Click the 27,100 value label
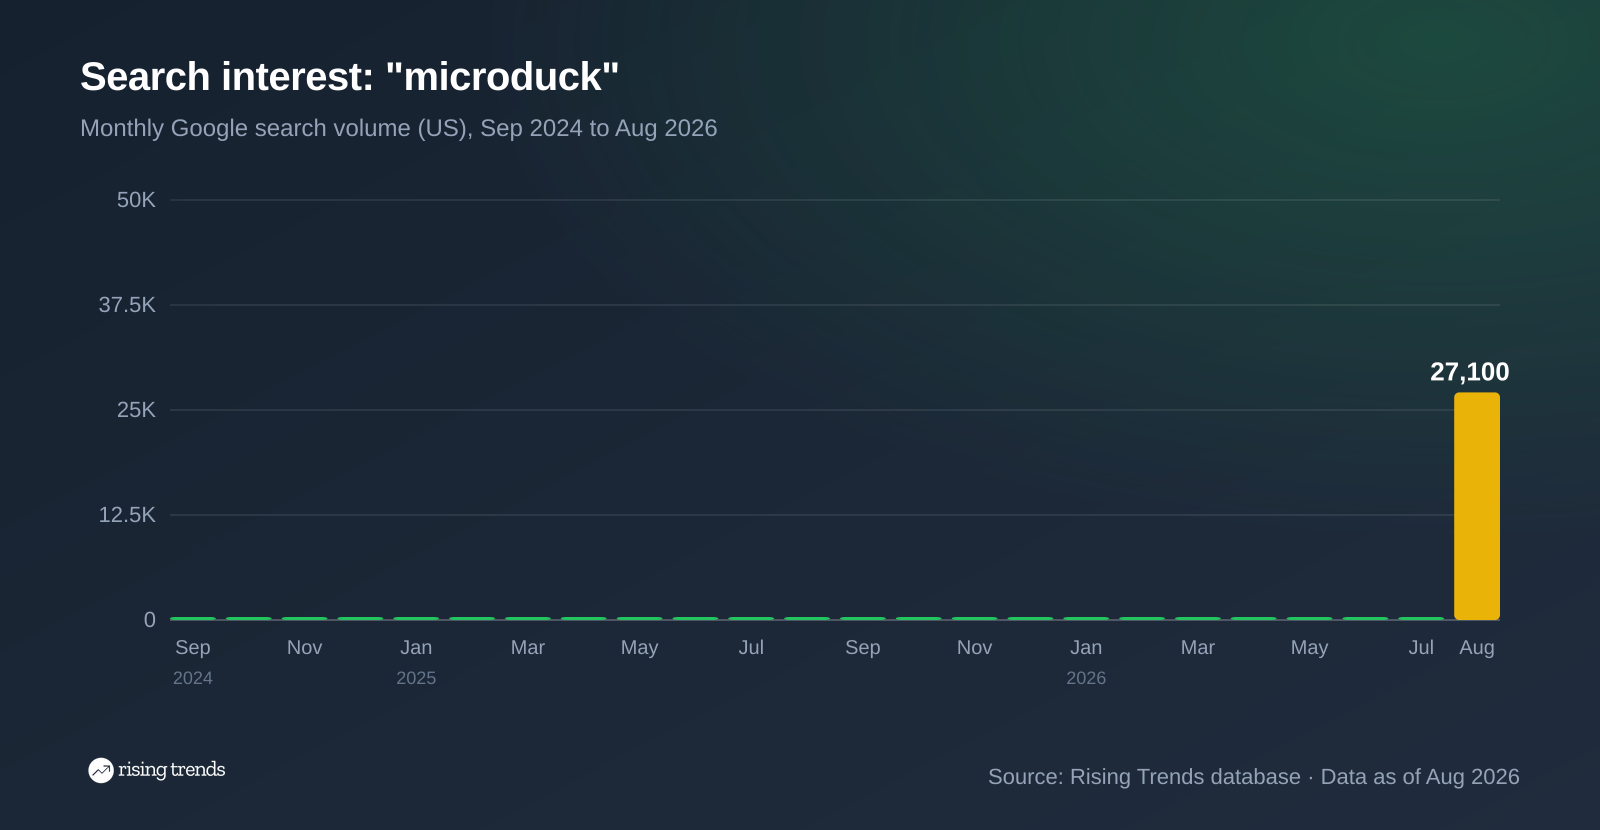The height and width of the screenshot is (830, 1600). pos(1469,372)
